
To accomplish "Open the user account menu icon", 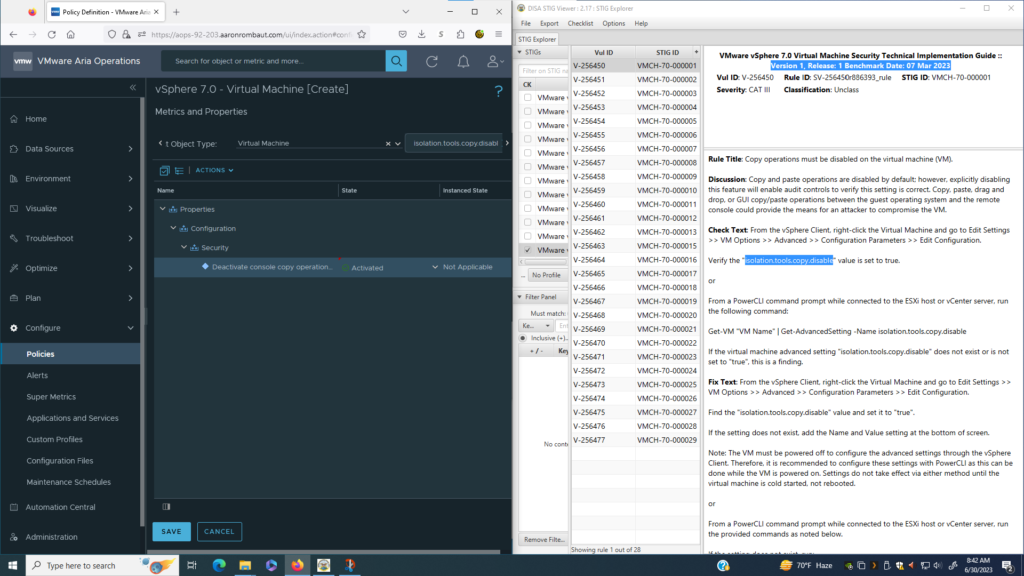I will [x=494, y=61].
